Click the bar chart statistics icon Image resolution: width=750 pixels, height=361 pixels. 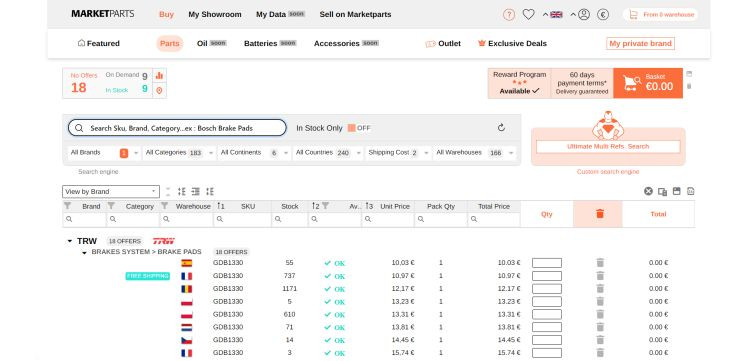(159, 76)
